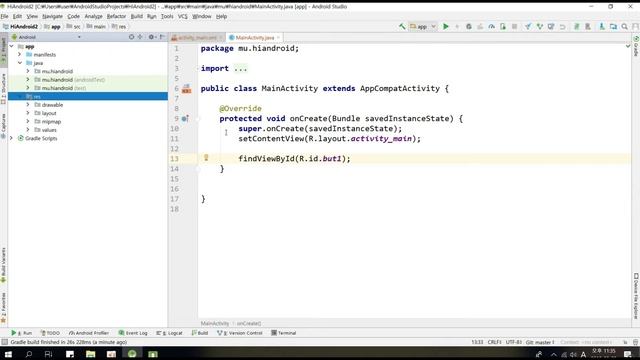Click the Stop square icon in toolbar
This screenshot has width=640, height=360.
pos(514,27)
